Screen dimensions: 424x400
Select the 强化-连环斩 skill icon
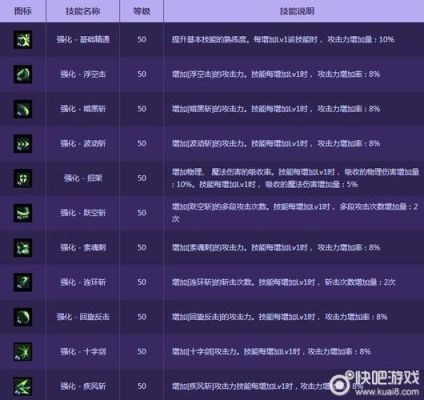23,282
